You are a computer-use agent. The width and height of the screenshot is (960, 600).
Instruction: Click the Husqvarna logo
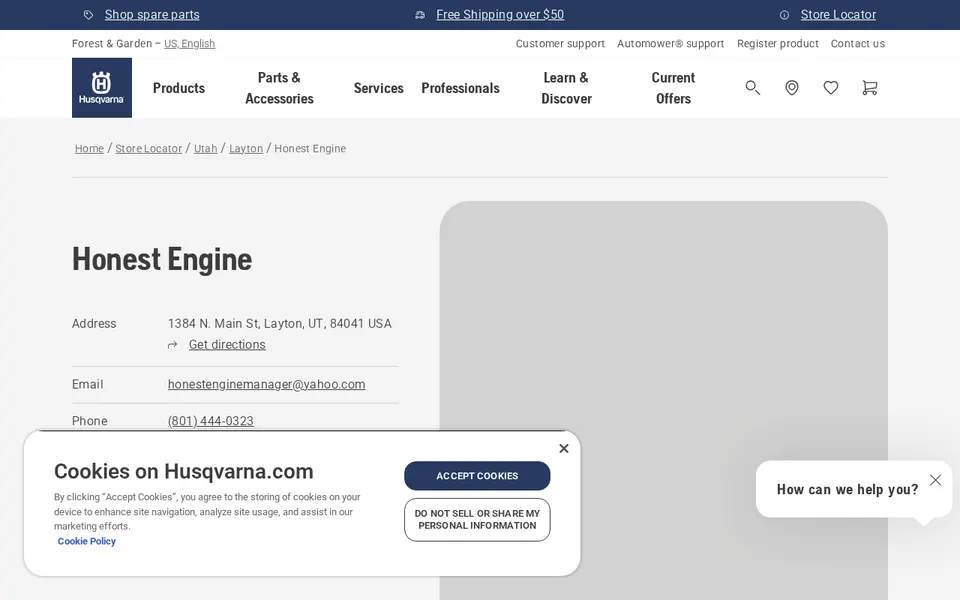pyautogui.click(x=102, y=88)
